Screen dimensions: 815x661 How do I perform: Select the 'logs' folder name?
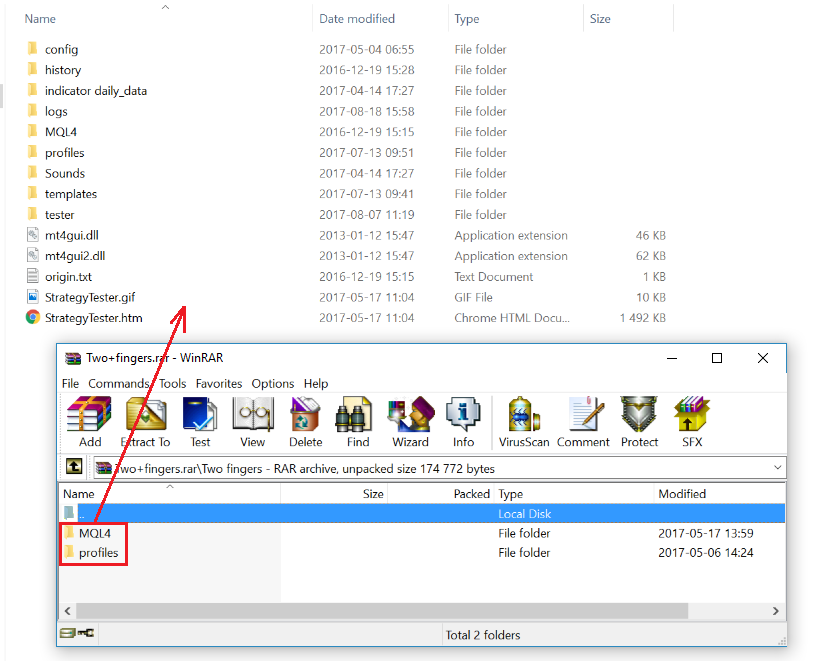[x=56, y=111]
